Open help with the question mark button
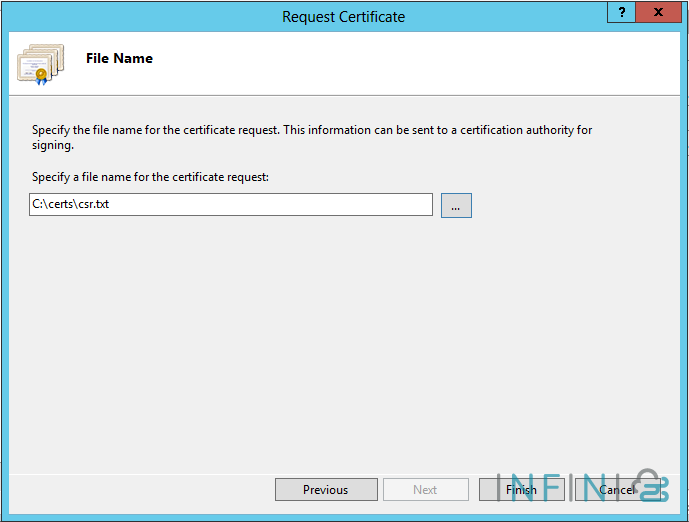The image size is (689, 522). 622,12
